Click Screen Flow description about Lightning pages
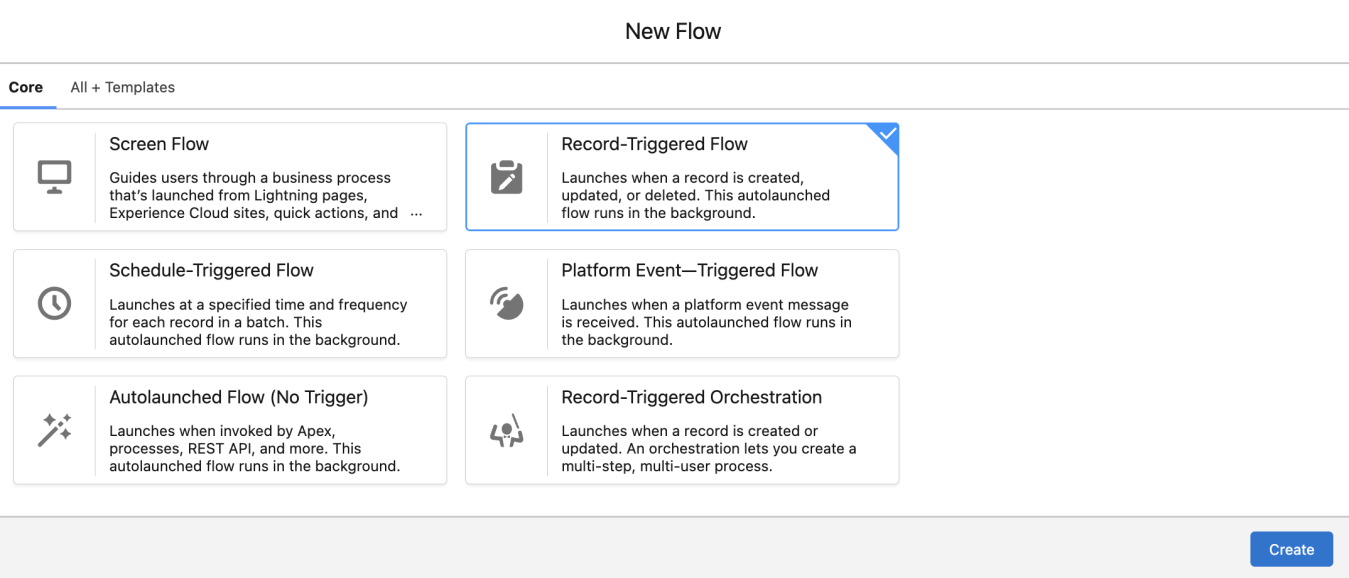This screenshot has width=1349, height=578. point(266,195)
